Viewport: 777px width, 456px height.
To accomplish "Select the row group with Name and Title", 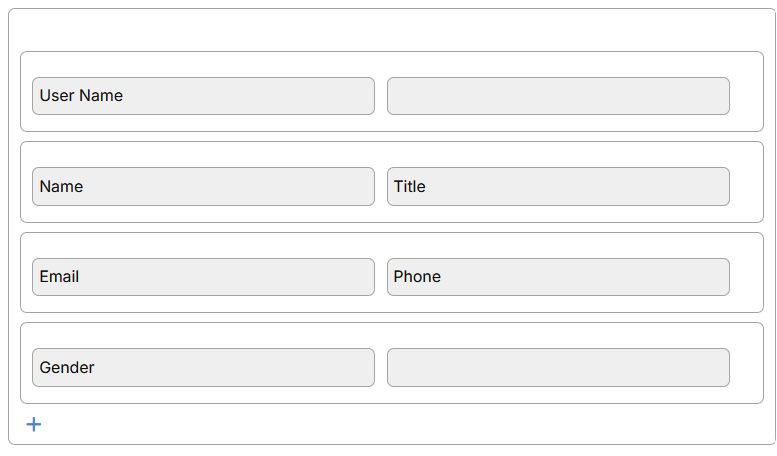I will point(746,183).
